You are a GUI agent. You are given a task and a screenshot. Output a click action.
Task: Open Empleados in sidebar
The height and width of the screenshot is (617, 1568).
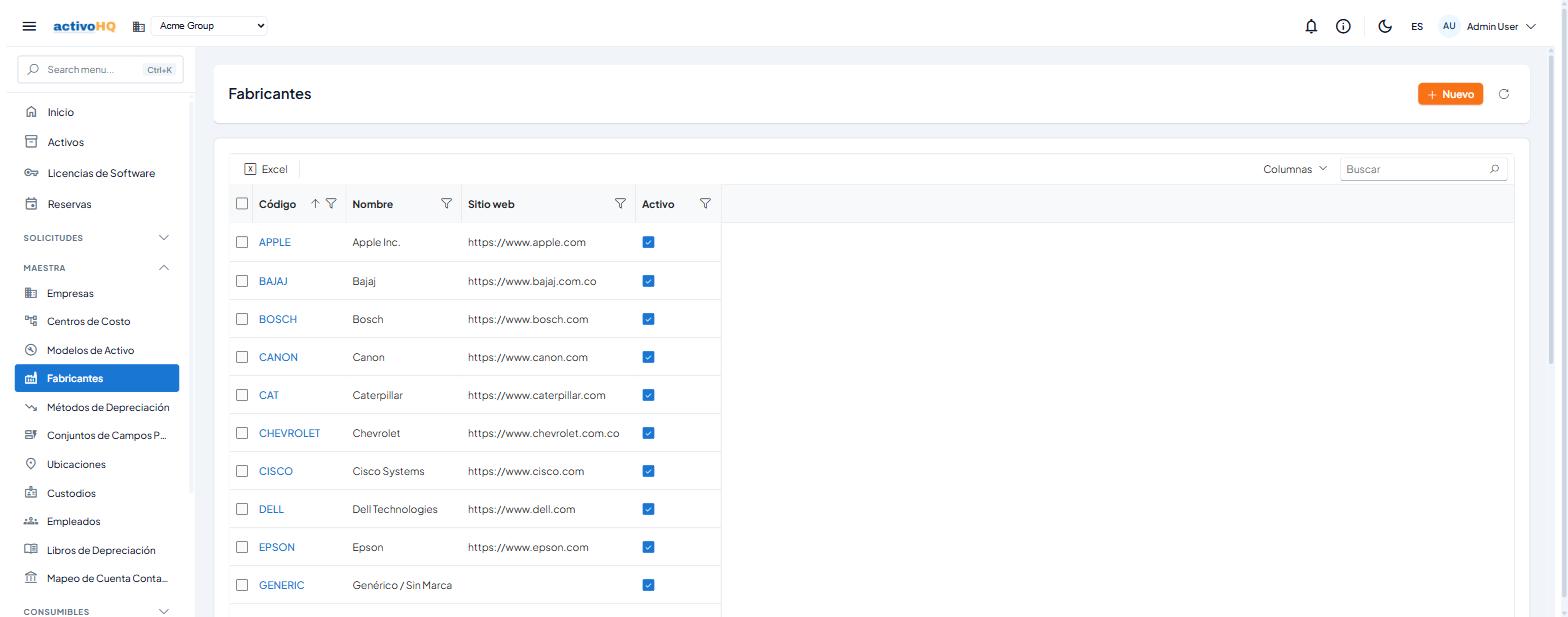point(97,521)
